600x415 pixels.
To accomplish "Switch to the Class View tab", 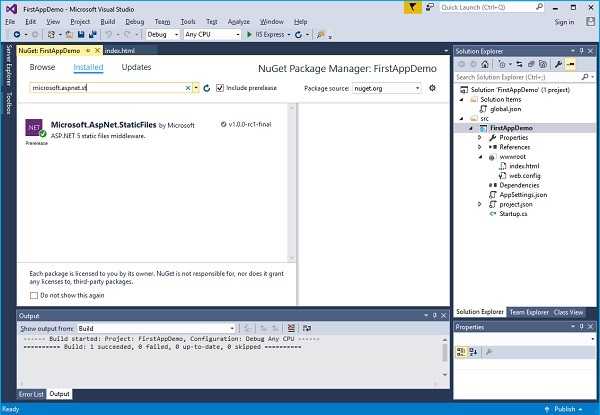I will click(x=568, y=312).
